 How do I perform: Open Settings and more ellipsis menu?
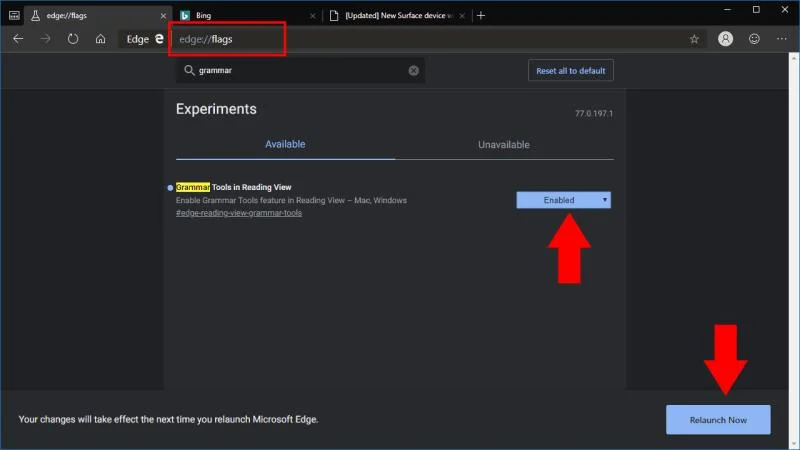coord(782,39)
